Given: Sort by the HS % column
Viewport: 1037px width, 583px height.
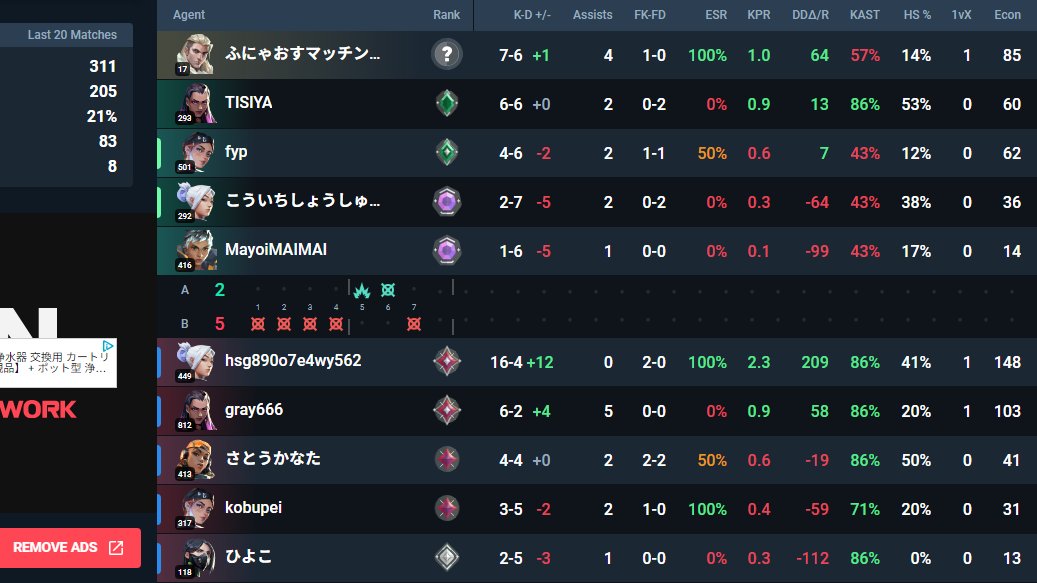Looking at the screenshot, I should 917,15.
